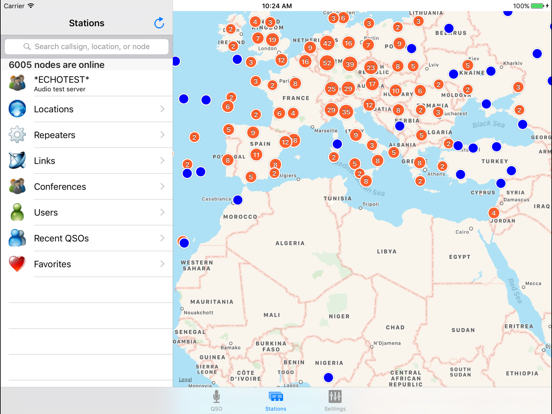Viewport: 552px width, 414px height.
Task: Open the *ECHOTEST* audio test server row
Action: [87, 83]
